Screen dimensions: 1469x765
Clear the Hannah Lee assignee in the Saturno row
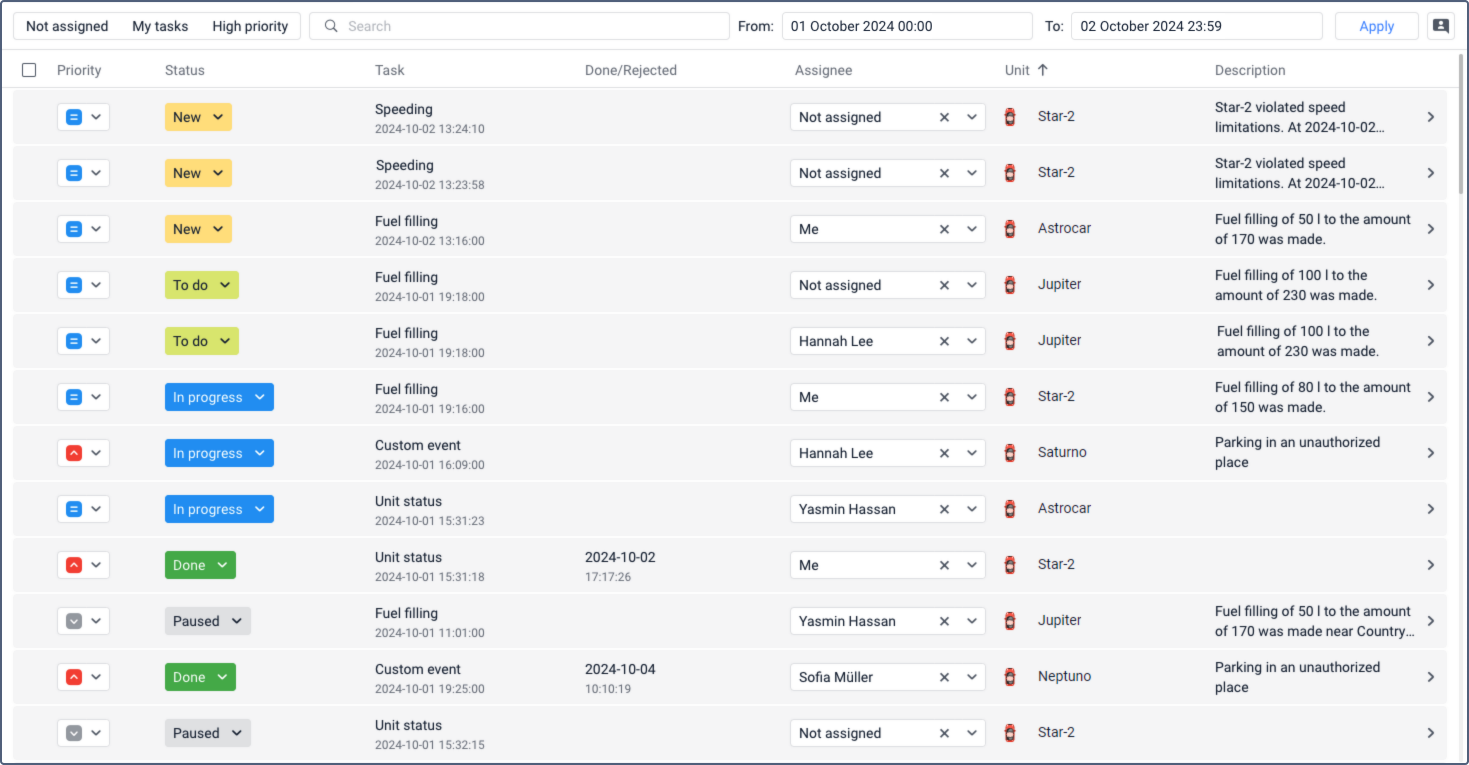[x=944, y=453]
